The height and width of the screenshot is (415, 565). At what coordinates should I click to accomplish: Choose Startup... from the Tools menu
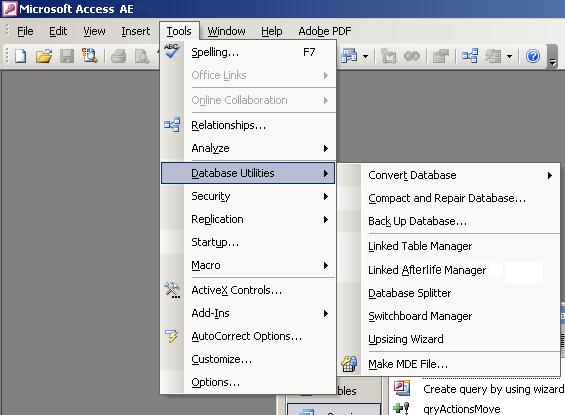(x=248, y=242)
